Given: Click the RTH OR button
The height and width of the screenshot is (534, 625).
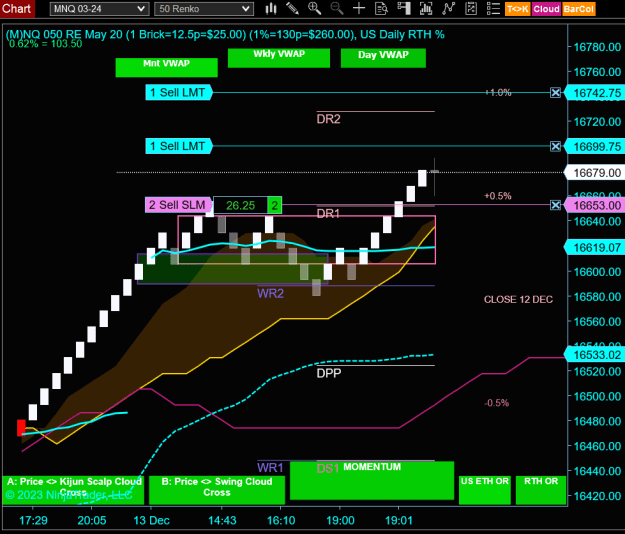Looking at the screenshot, I should pyautogui.click(x=541, y=490).
